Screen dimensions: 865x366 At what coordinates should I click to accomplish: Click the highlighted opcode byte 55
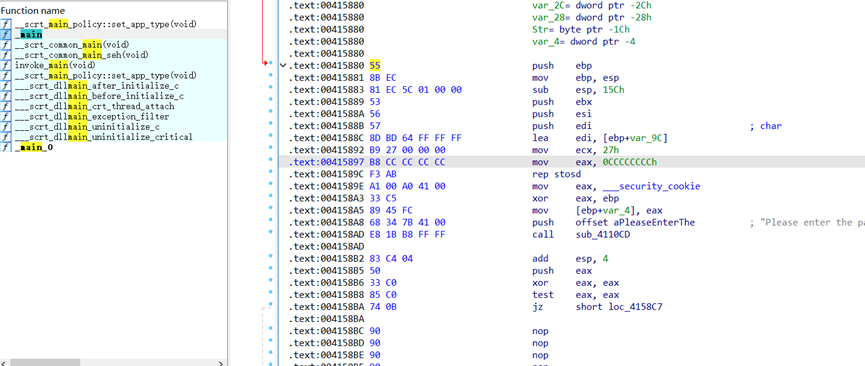click(375, 66)
